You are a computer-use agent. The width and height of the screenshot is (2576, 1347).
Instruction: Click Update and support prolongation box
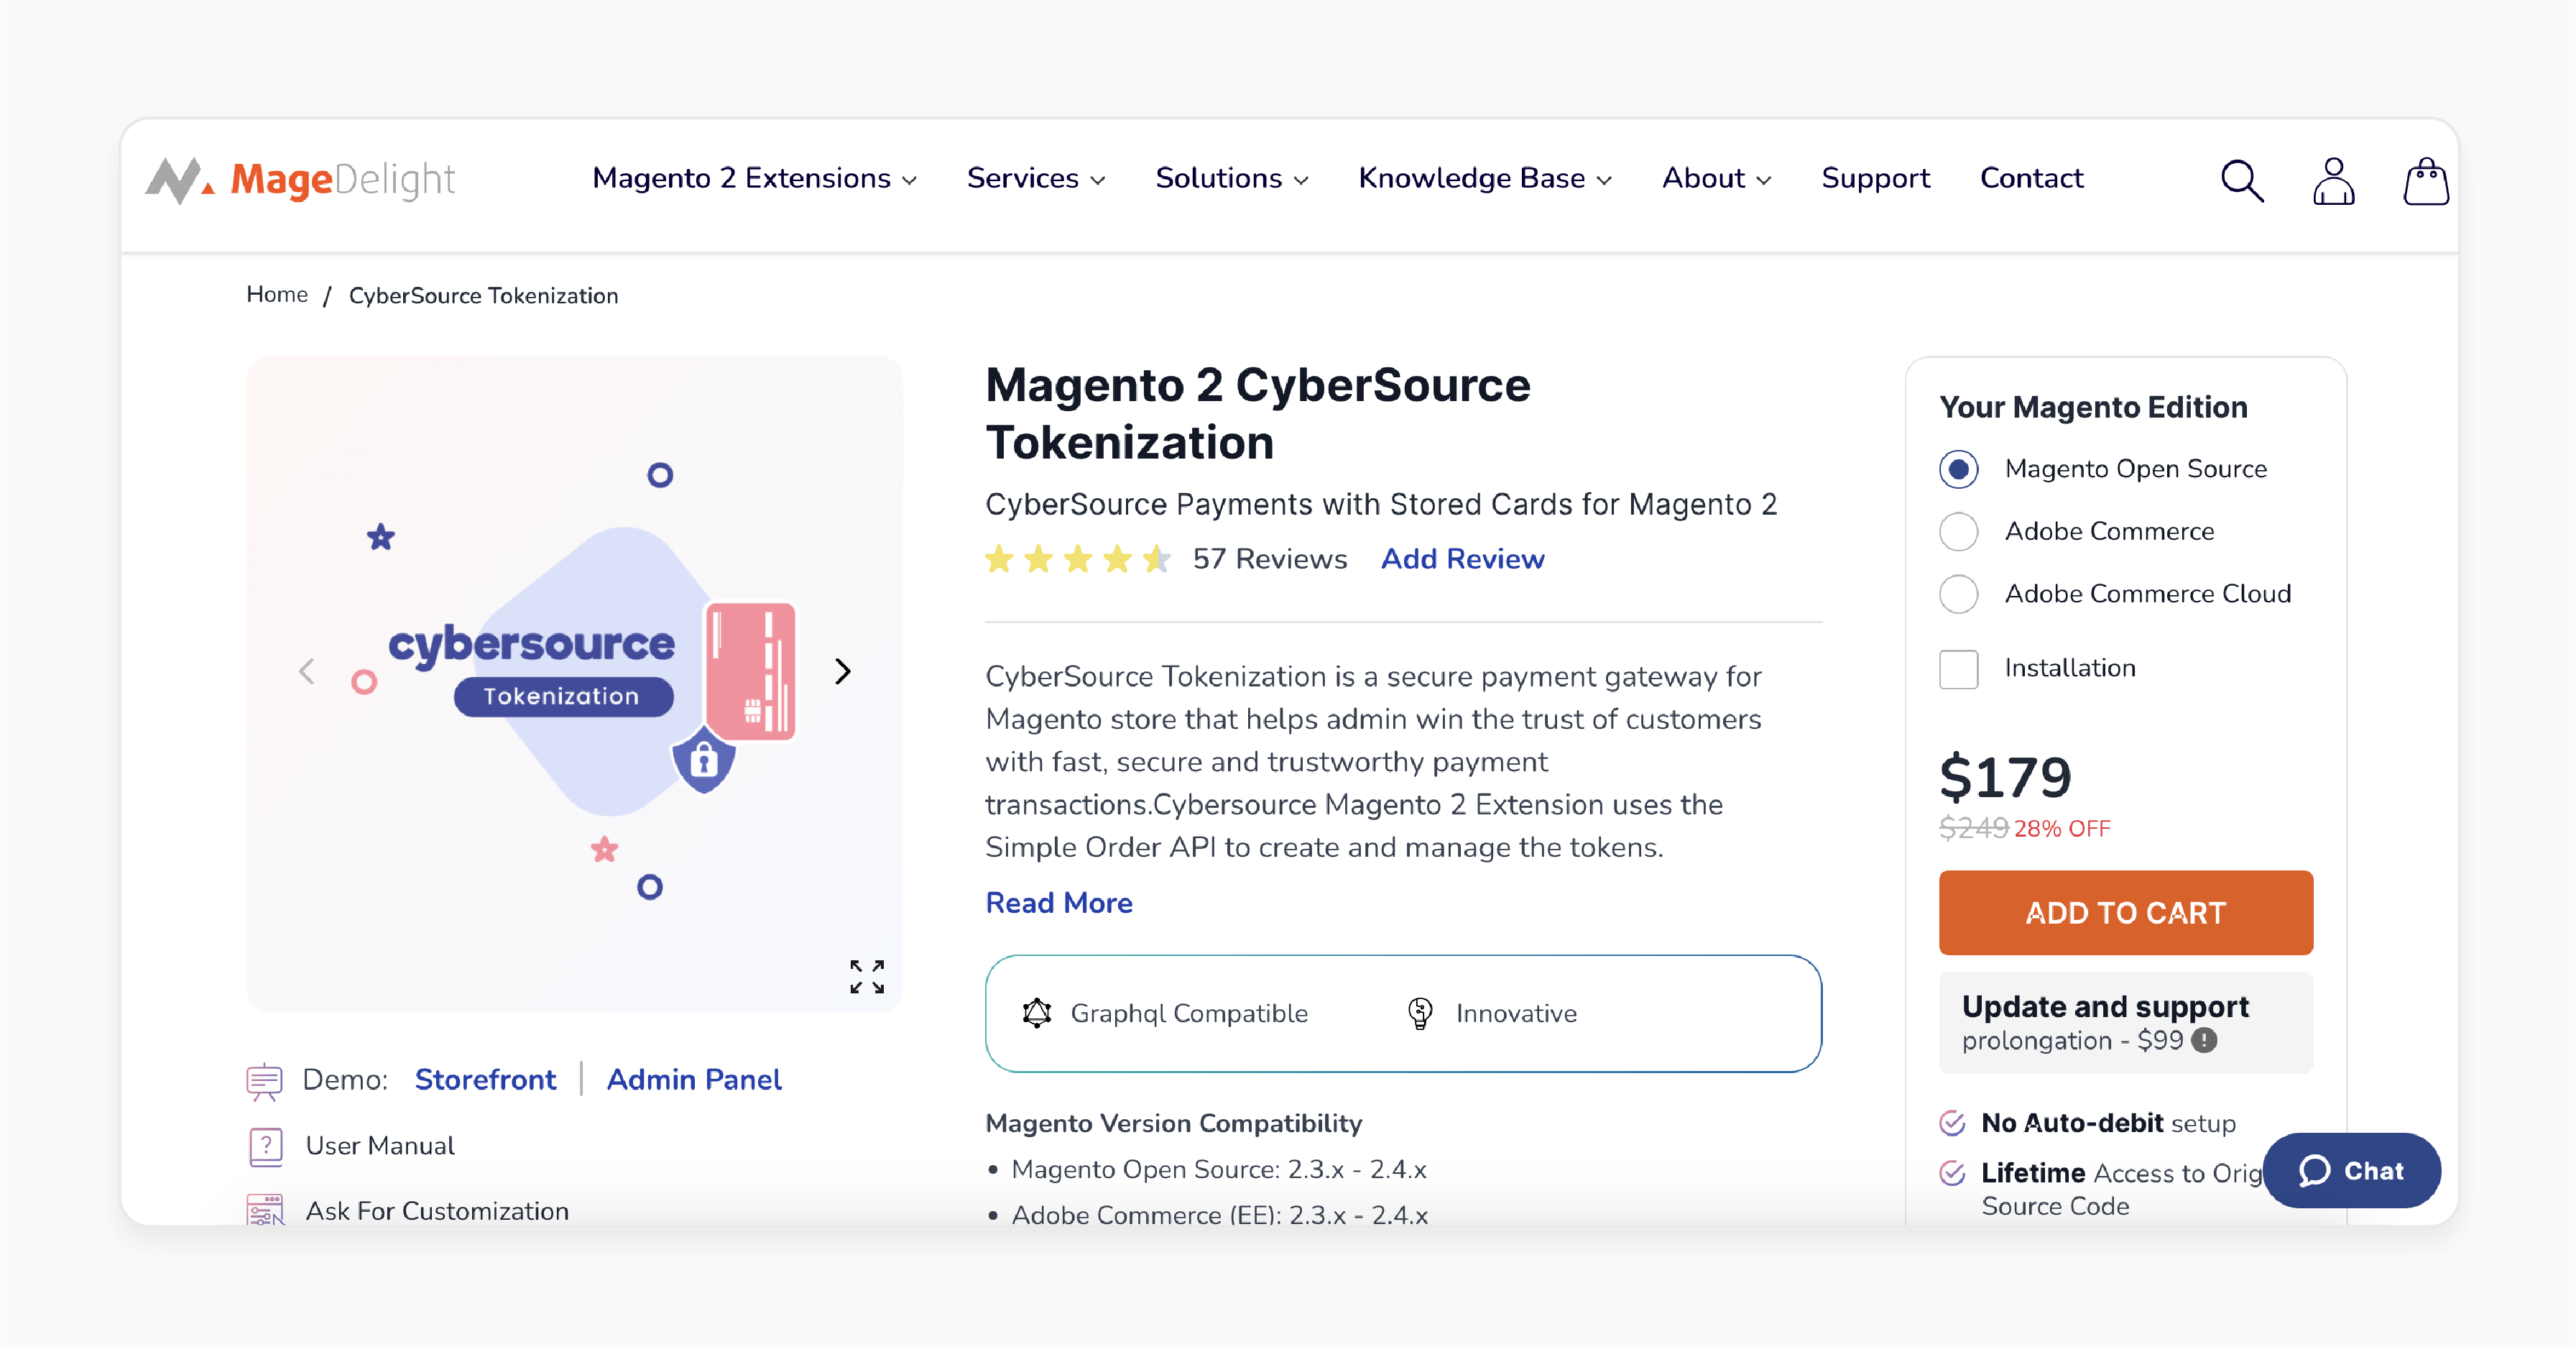tap(2125, 1023)
